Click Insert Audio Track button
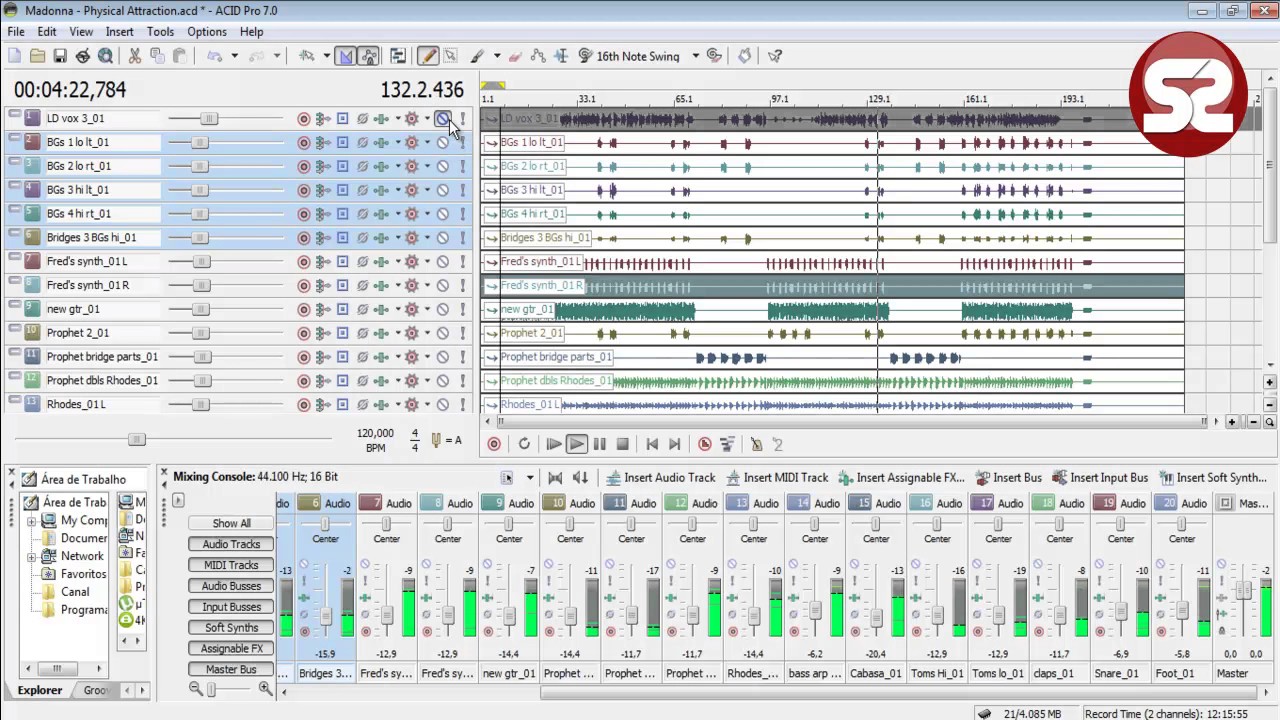The width and height of the screenshot is (1280, 720). coord(661,478)
